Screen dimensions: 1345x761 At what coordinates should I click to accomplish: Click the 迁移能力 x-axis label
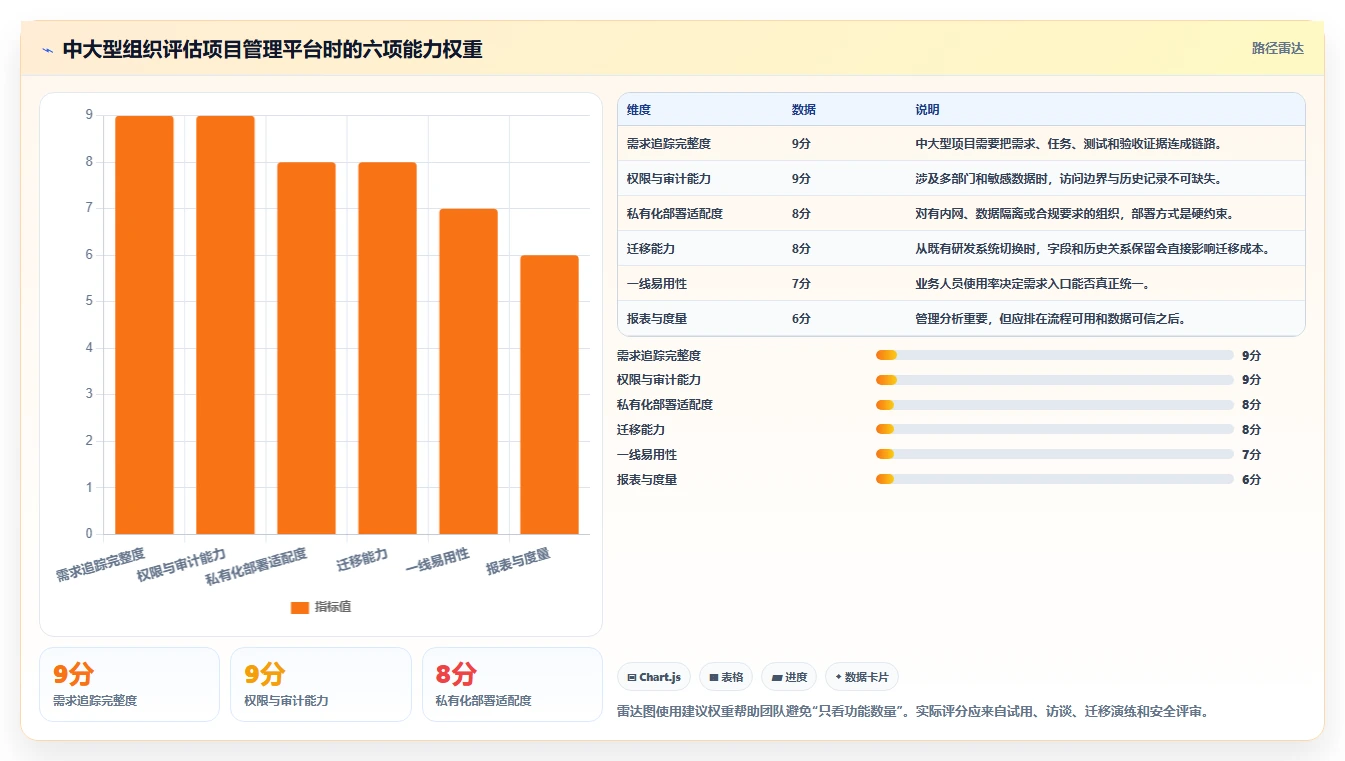click(x=362, y=559)
